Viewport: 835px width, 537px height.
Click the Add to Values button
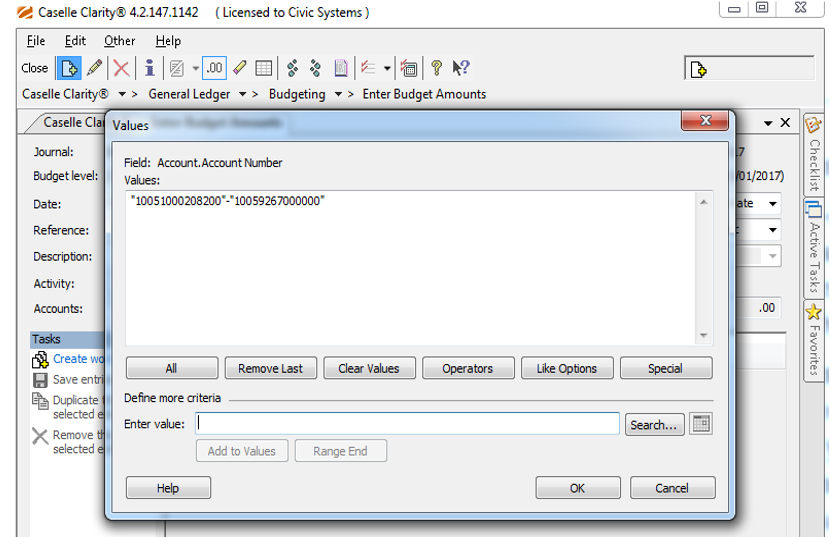pos(242,451)
